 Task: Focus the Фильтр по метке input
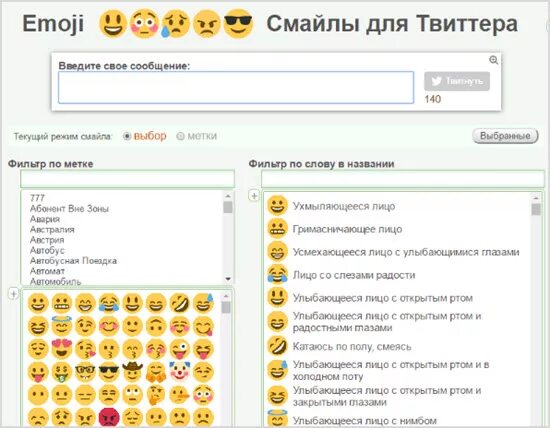[x=127, y=179]
